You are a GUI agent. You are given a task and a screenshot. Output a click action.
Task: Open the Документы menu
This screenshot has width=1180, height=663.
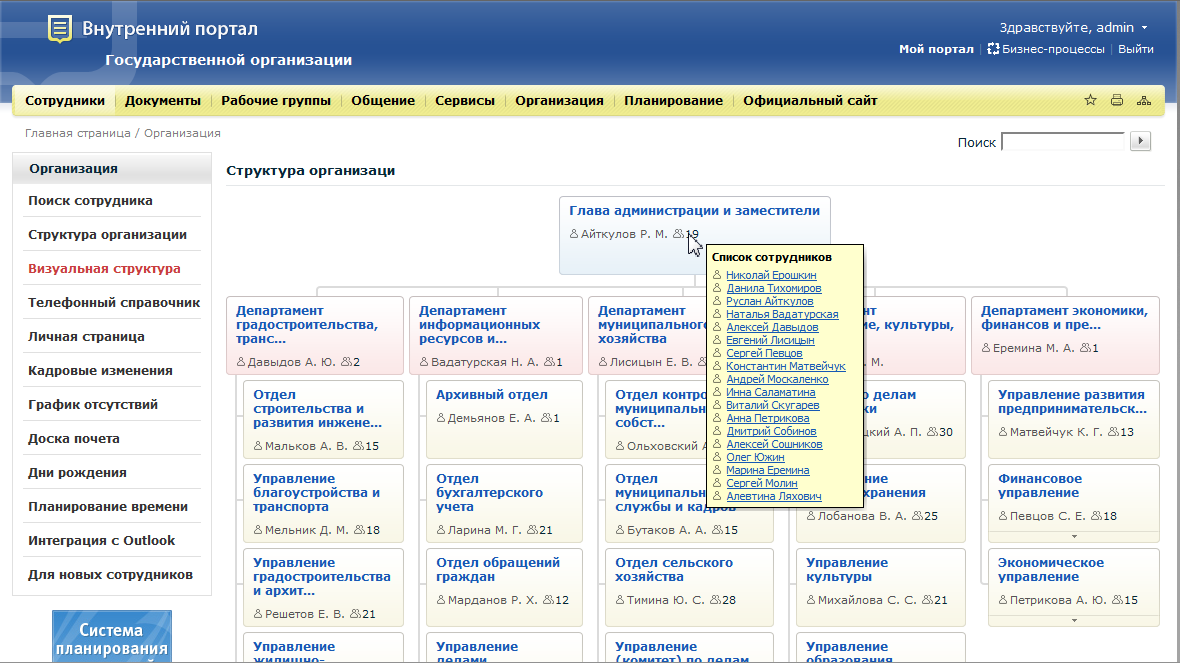tap(163, 100)
